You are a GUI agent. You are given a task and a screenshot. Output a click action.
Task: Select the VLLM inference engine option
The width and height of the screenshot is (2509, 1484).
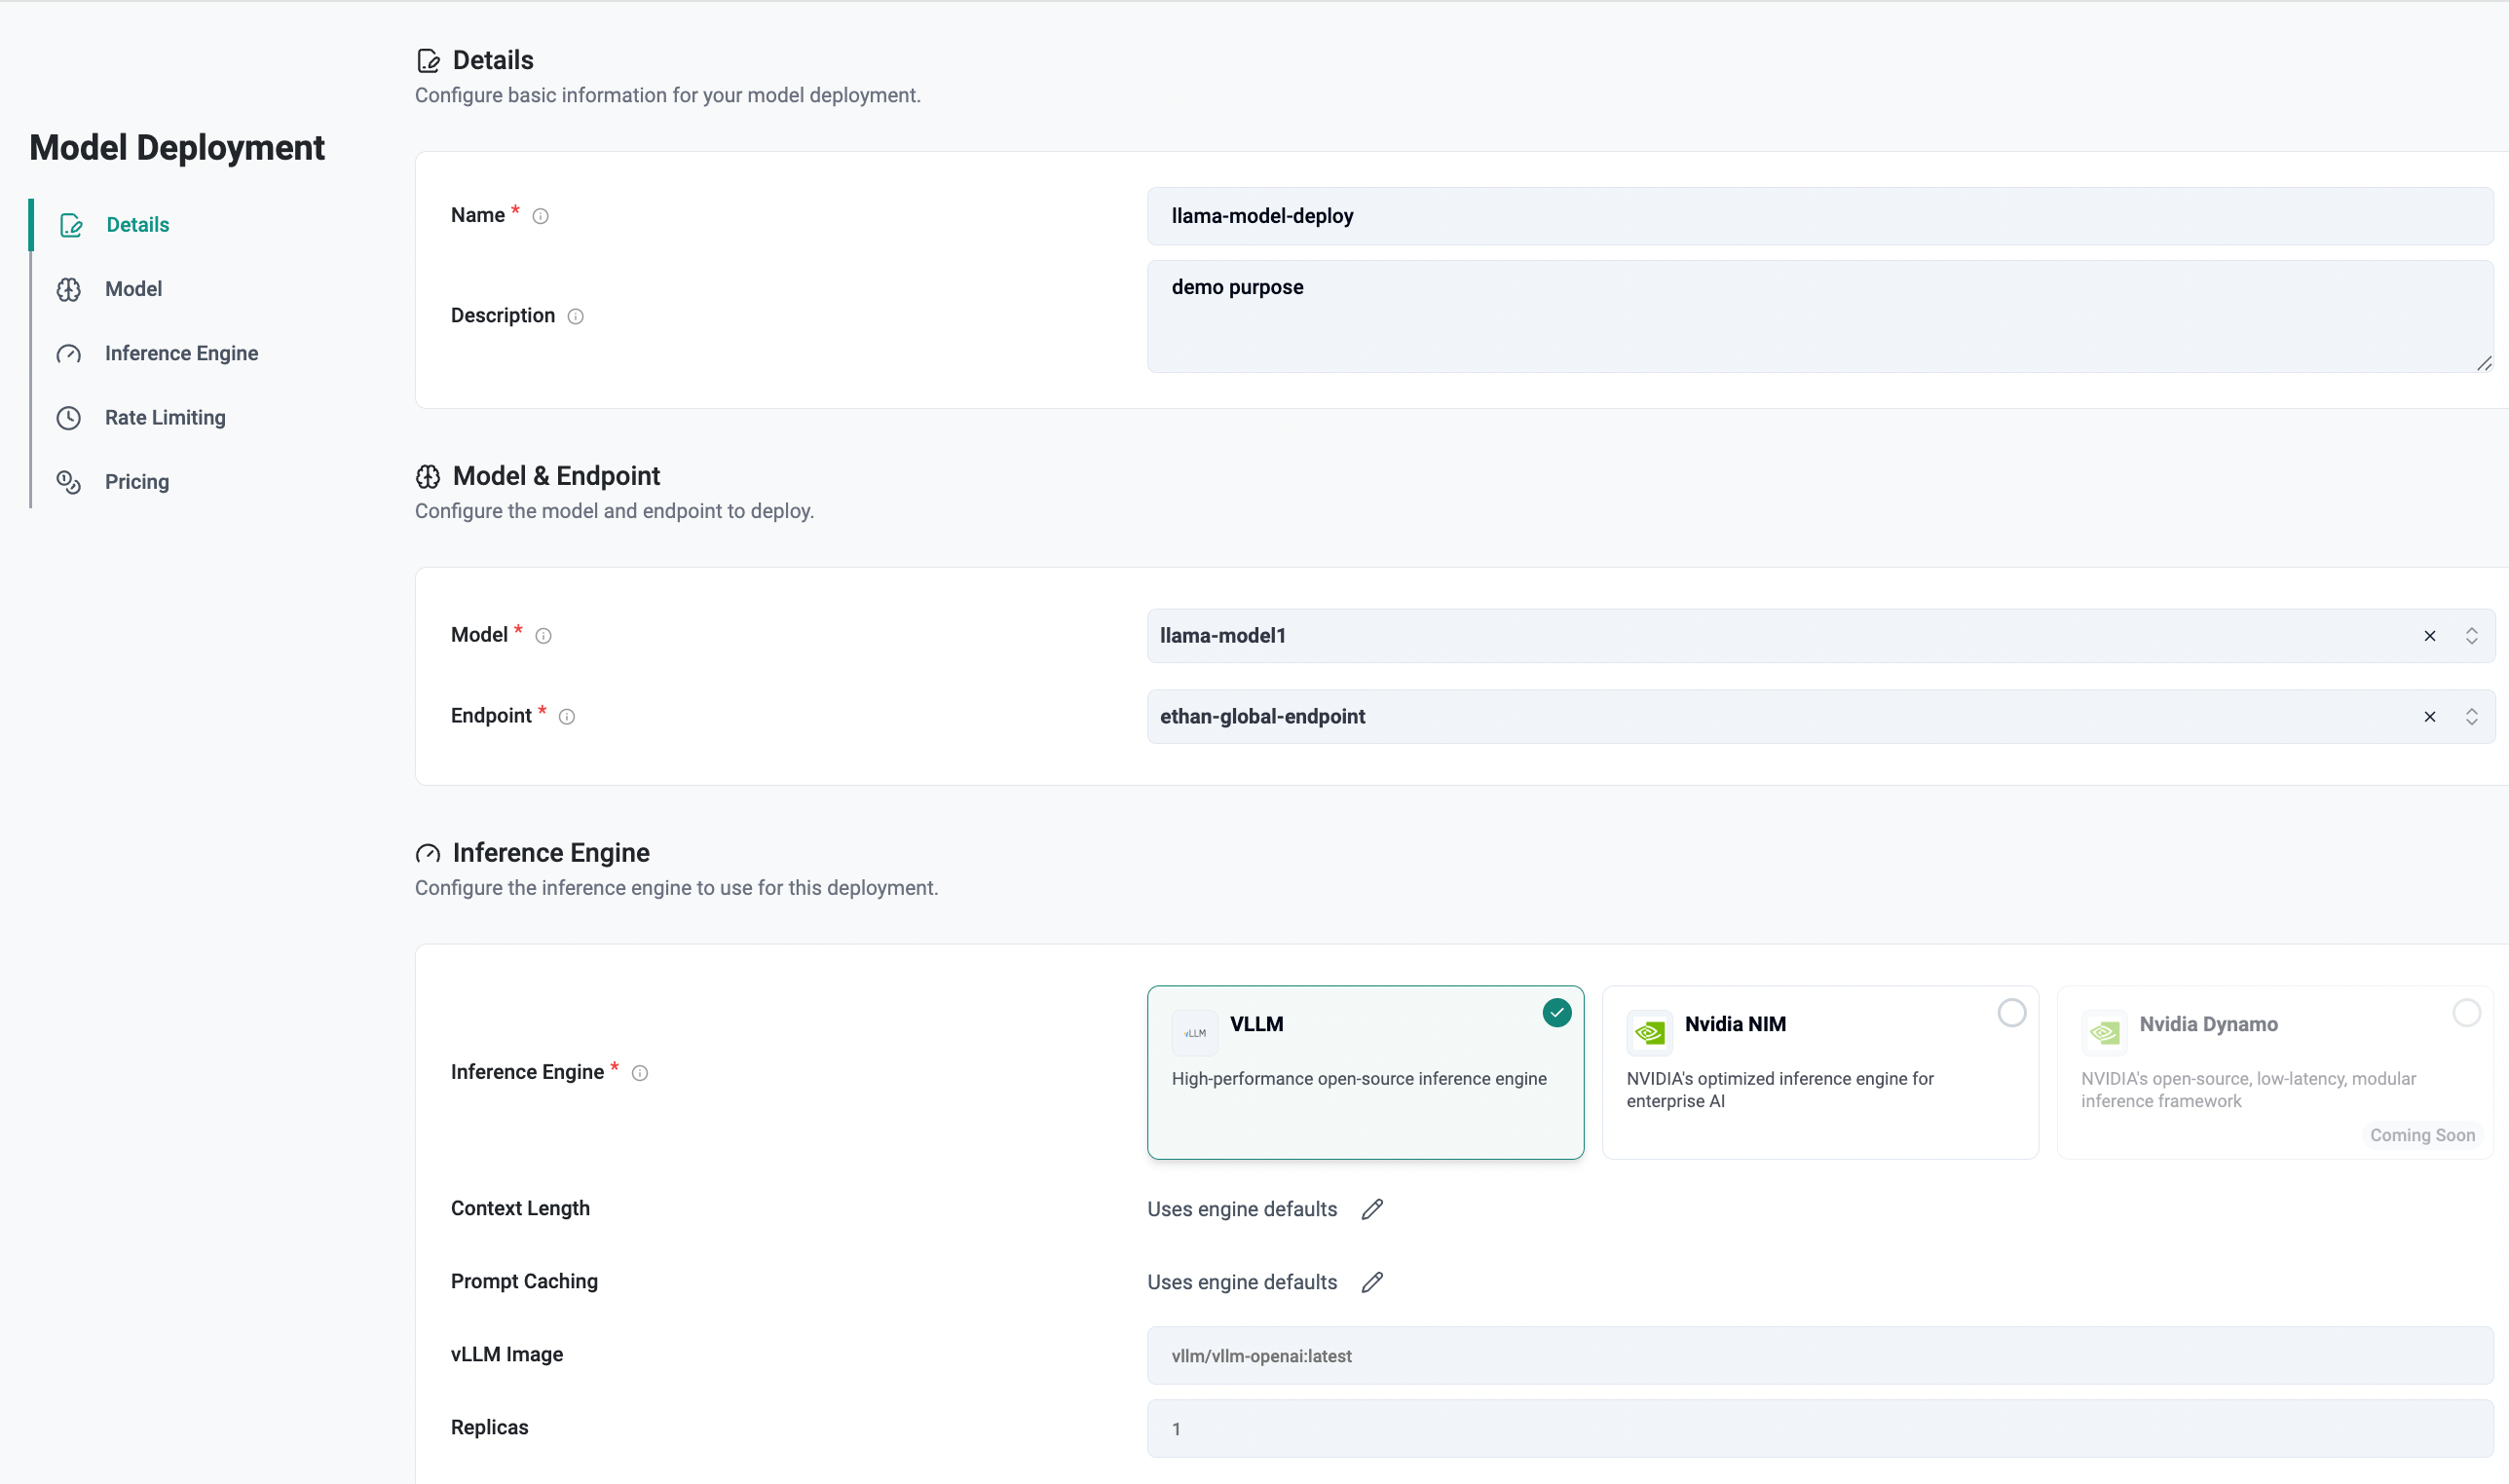coord(1364,1072)
